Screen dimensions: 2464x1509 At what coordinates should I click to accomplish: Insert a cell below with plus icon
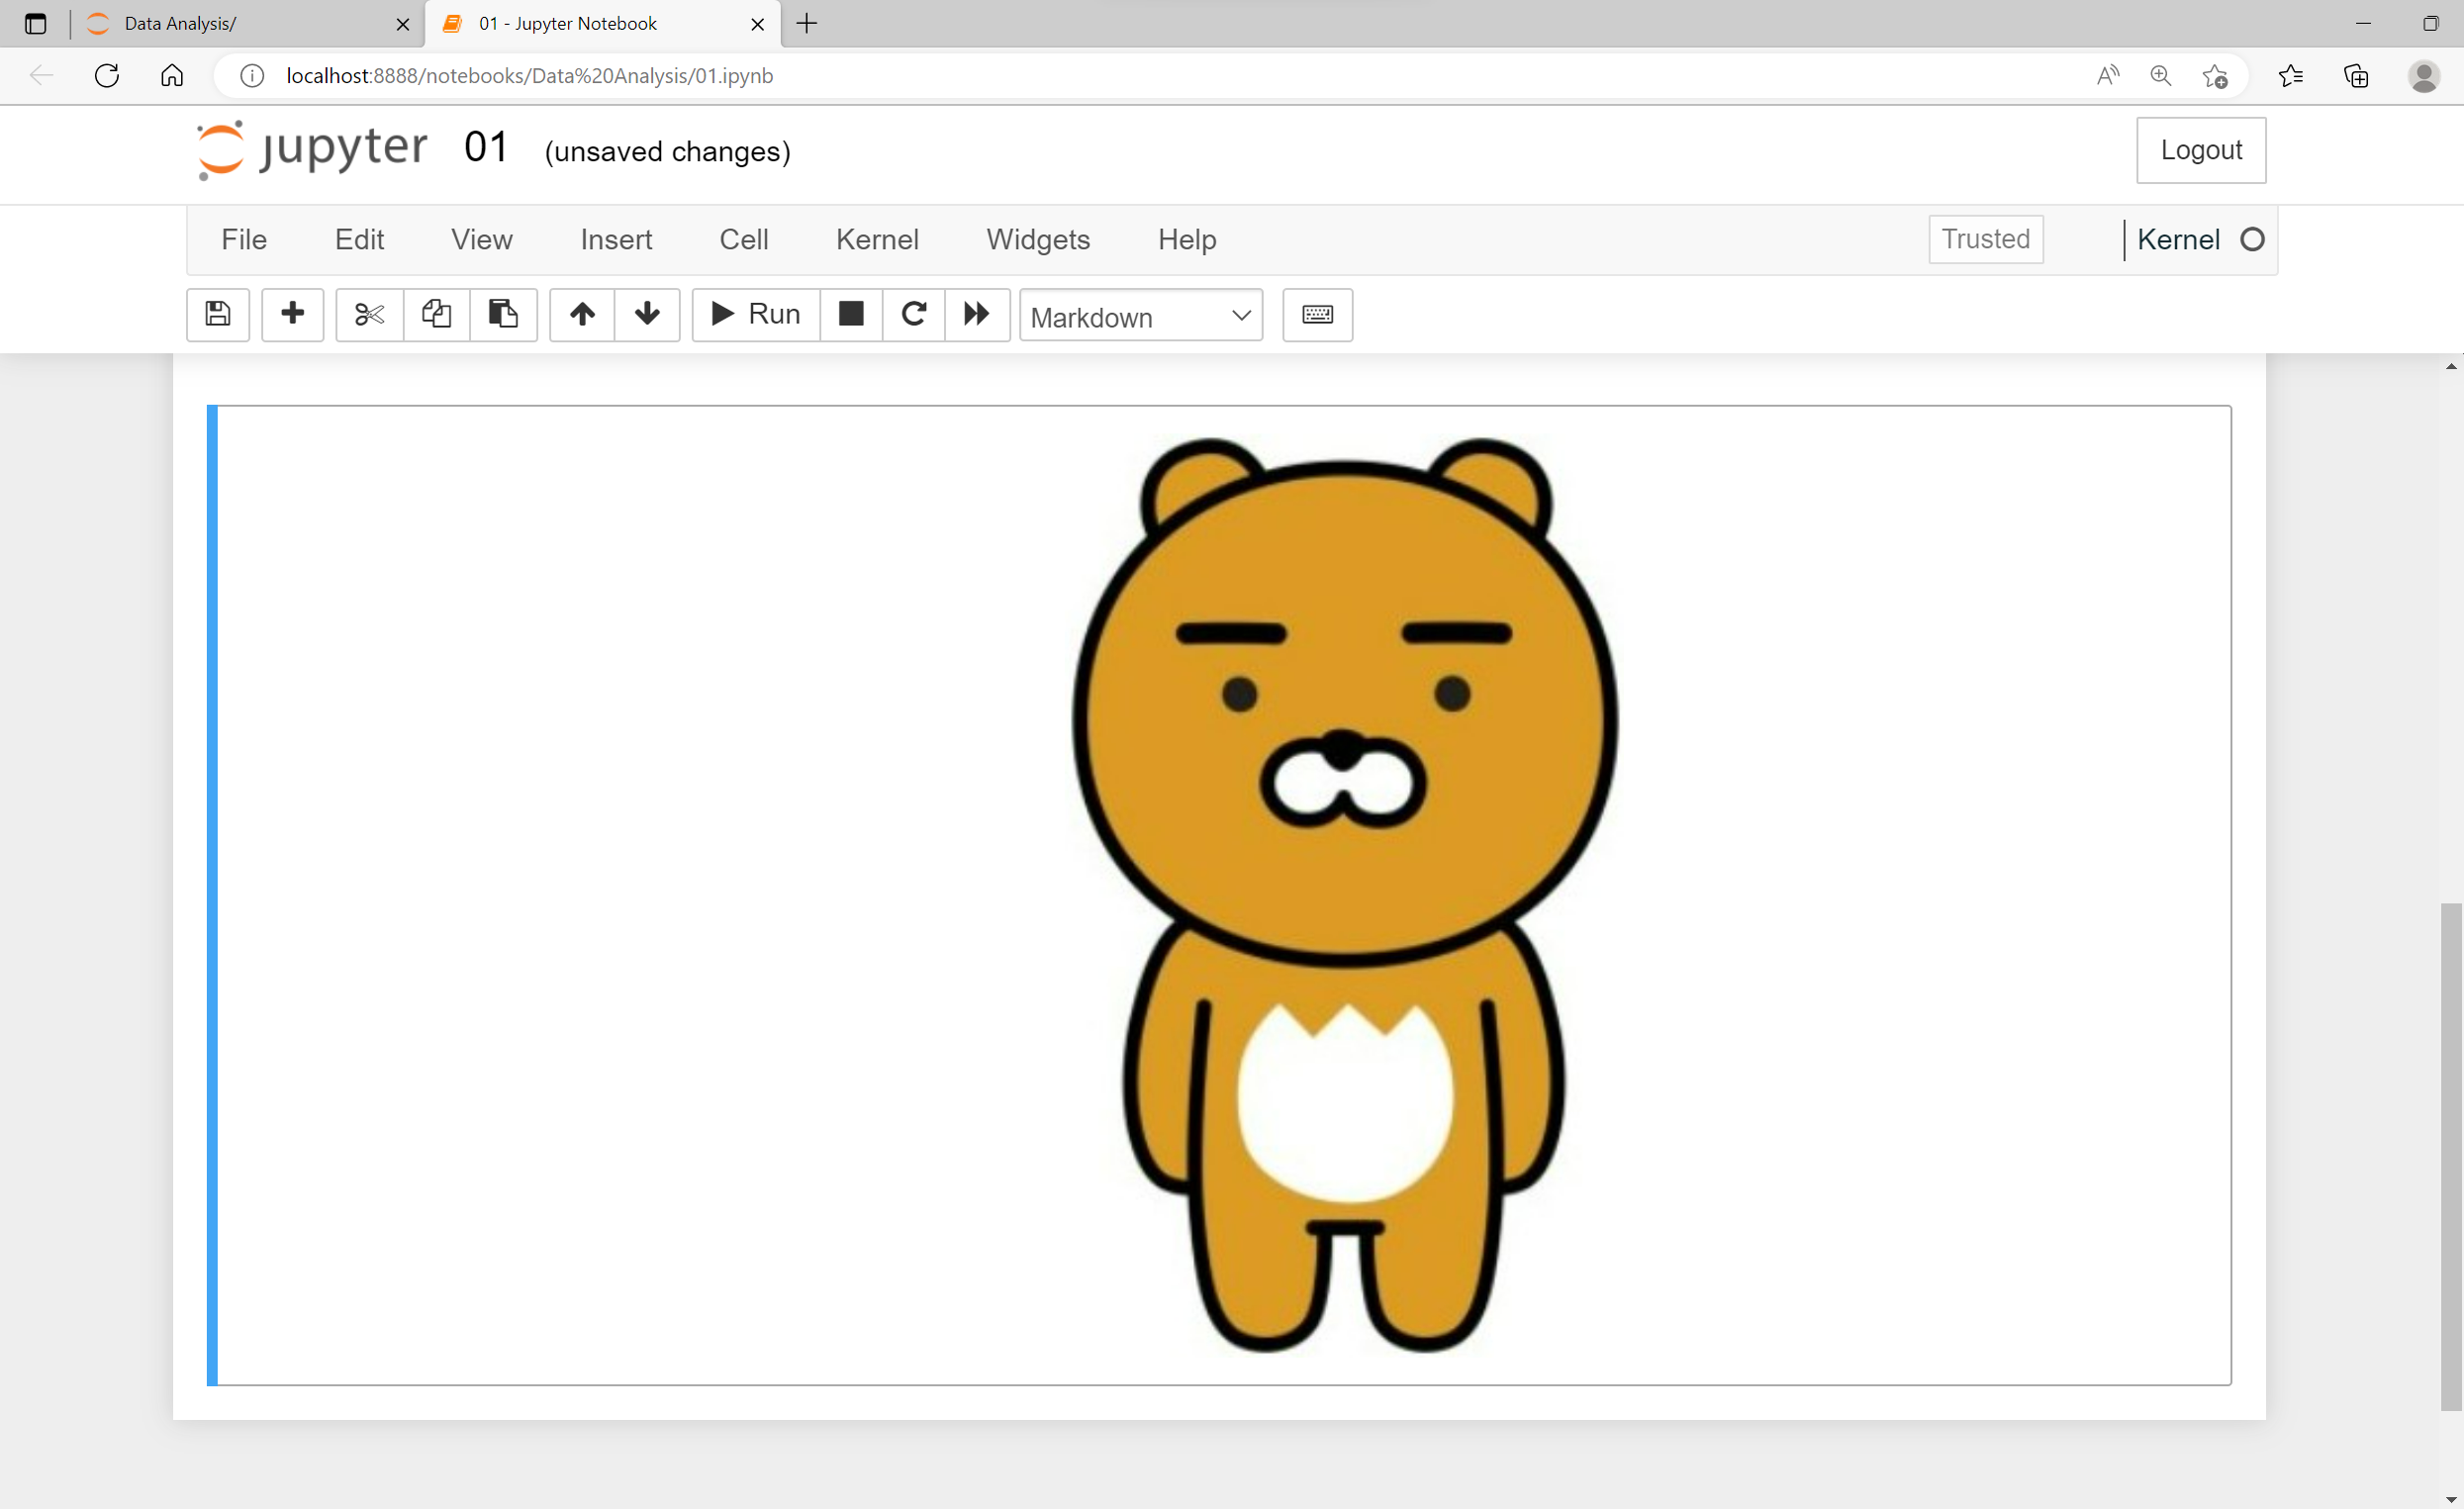coord(292,314)
